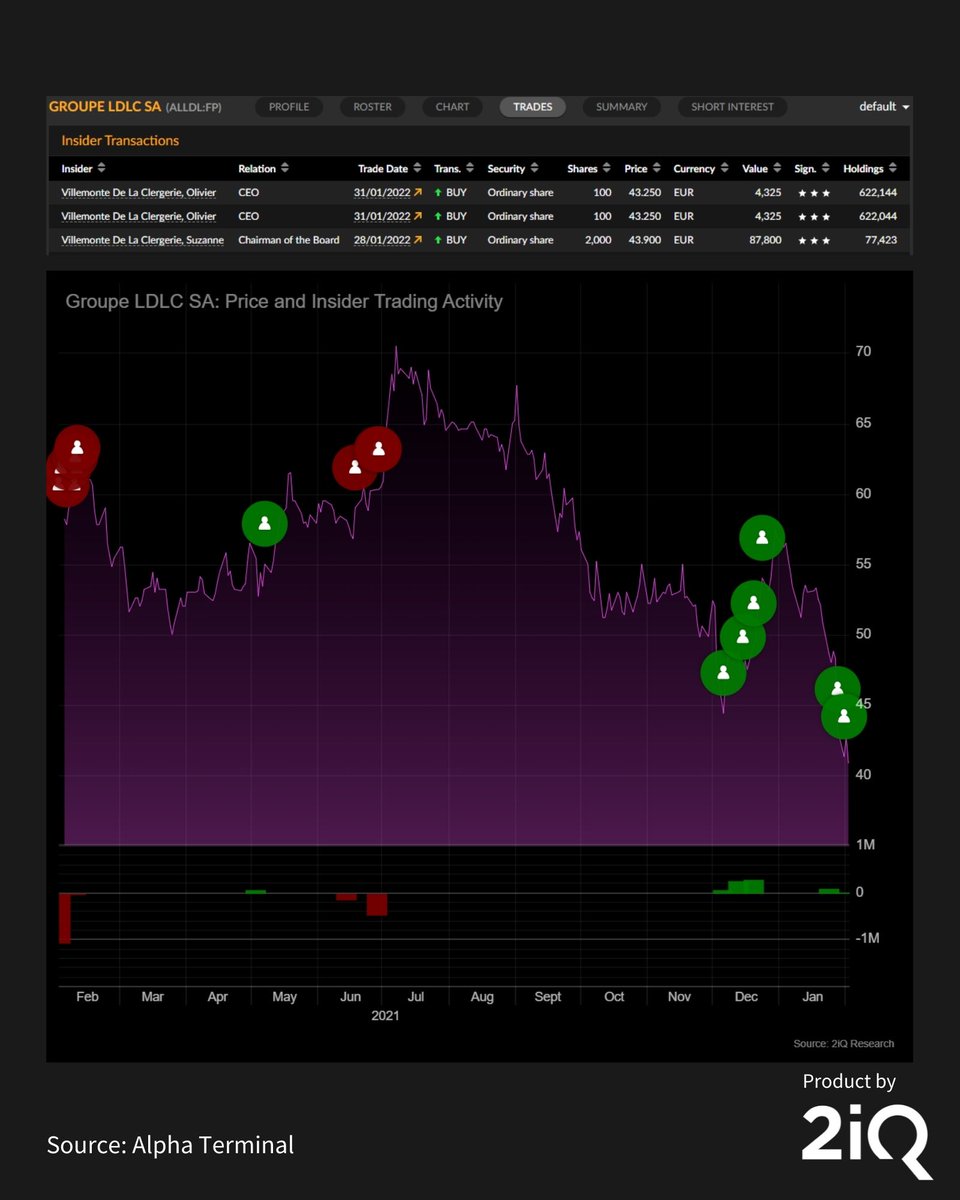
Task: Click the 43.900 price cell
Action: (x=645, y=240)
